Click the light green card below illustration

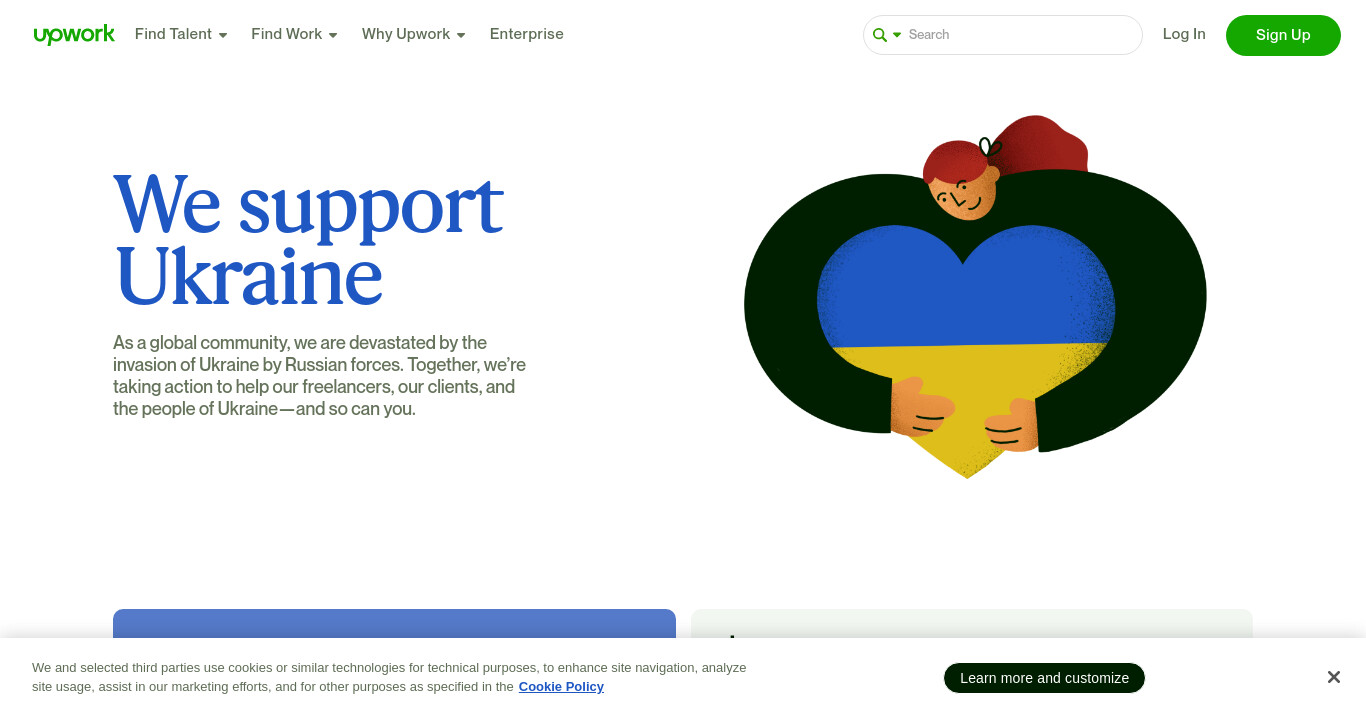tap(971, 624)
